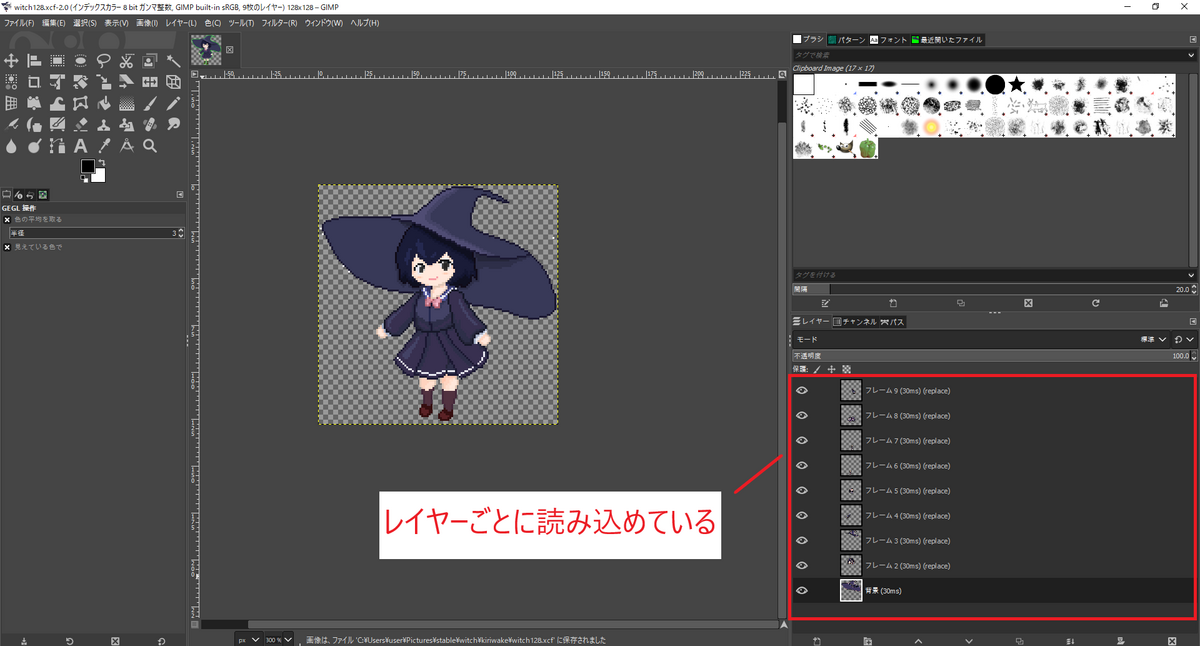Toggle the 見えている色で checkbox
Viewport: 1200px width, 646px height.
[x=7, y=246]
